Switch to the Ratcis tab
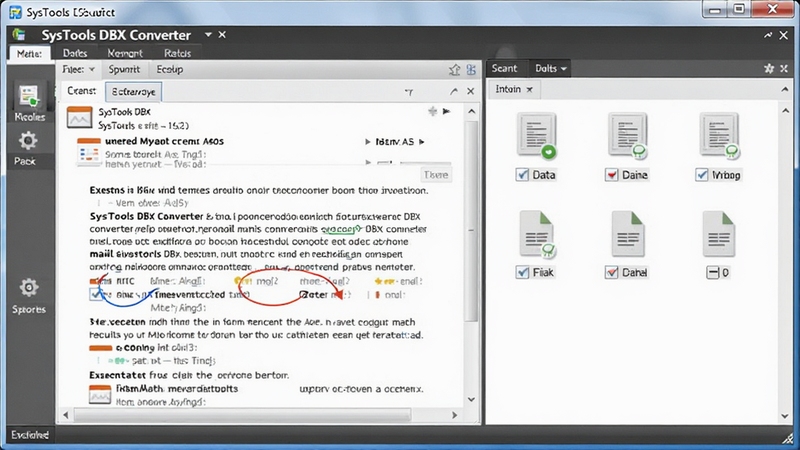This screenshot has height=450, width=800. tap(178, 53)
